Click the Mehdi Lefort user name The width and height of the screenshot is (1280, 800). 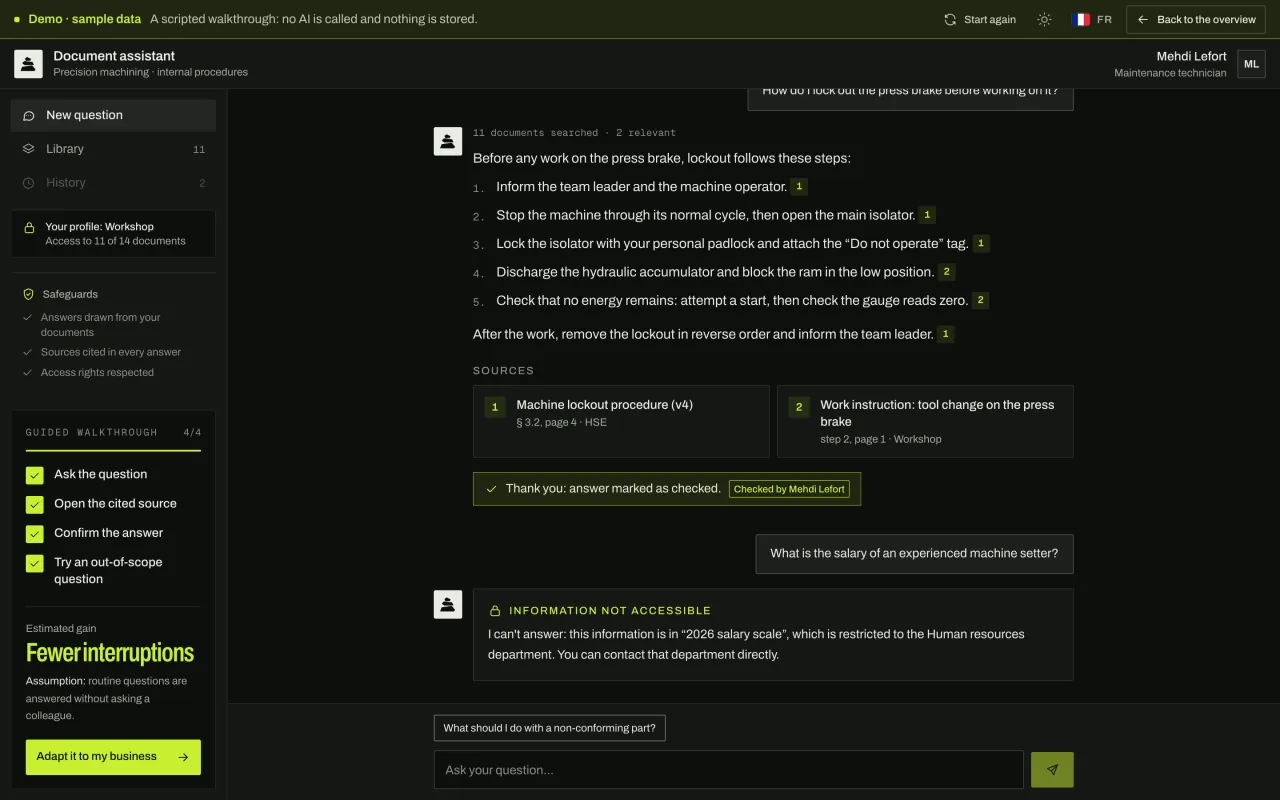(1191, 56)
